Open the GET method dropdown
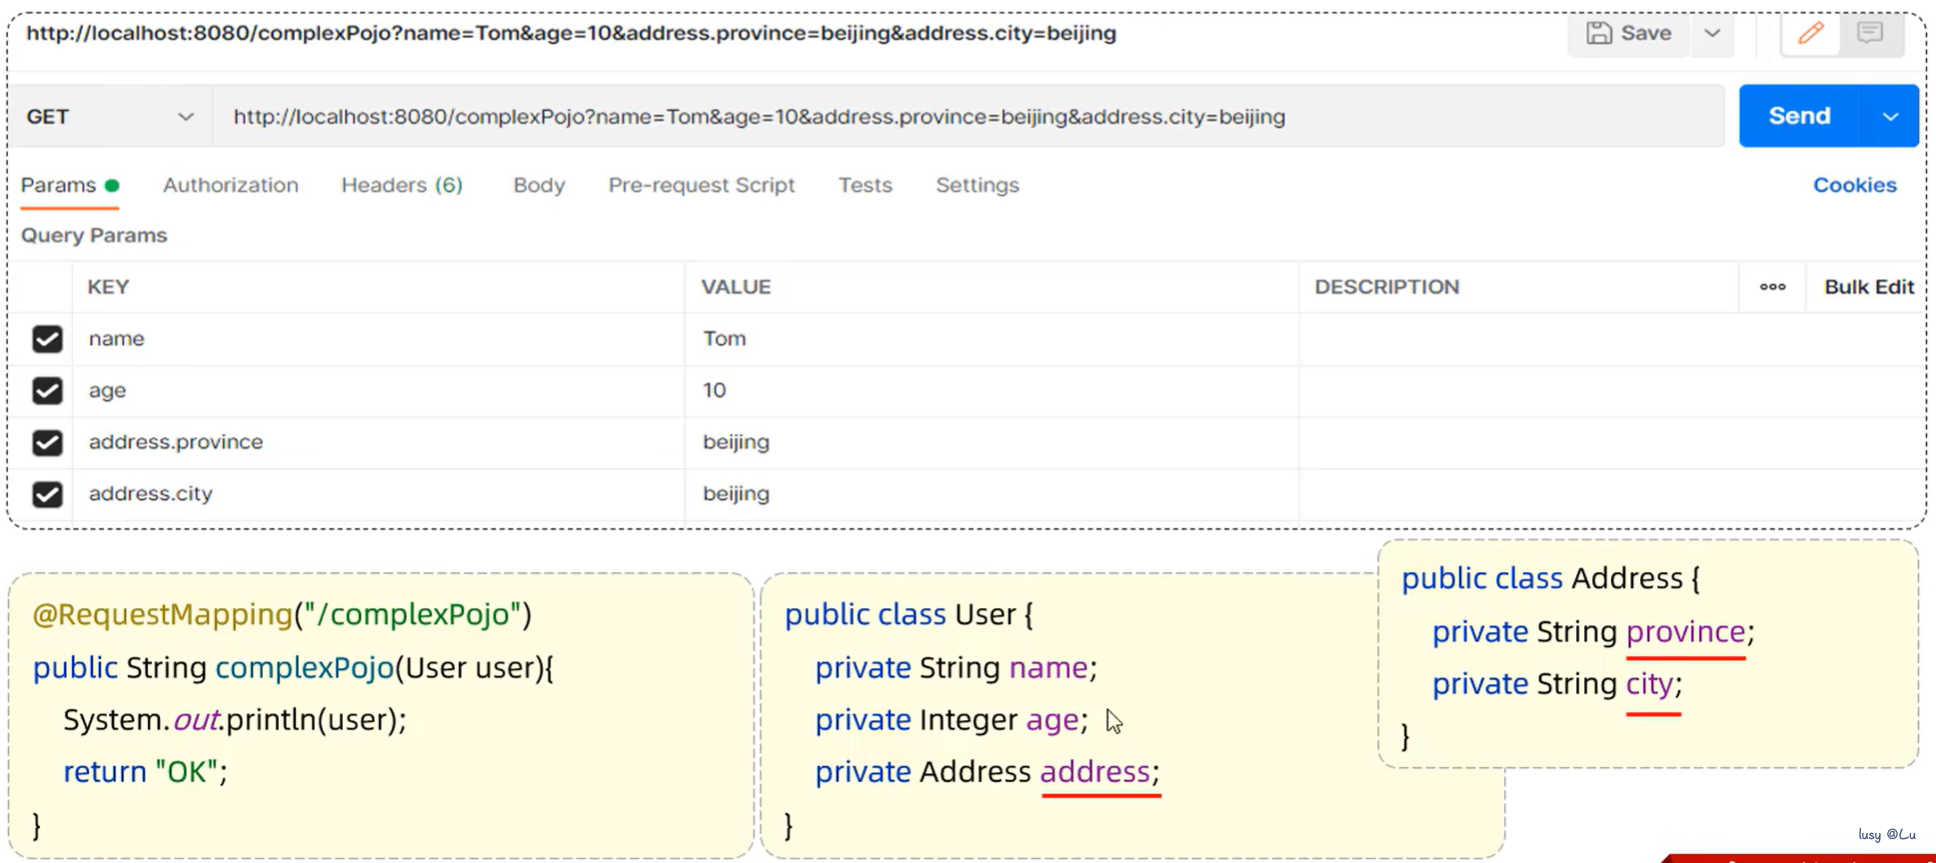Screen dimensions: 1936x863 tap(110, 117)
